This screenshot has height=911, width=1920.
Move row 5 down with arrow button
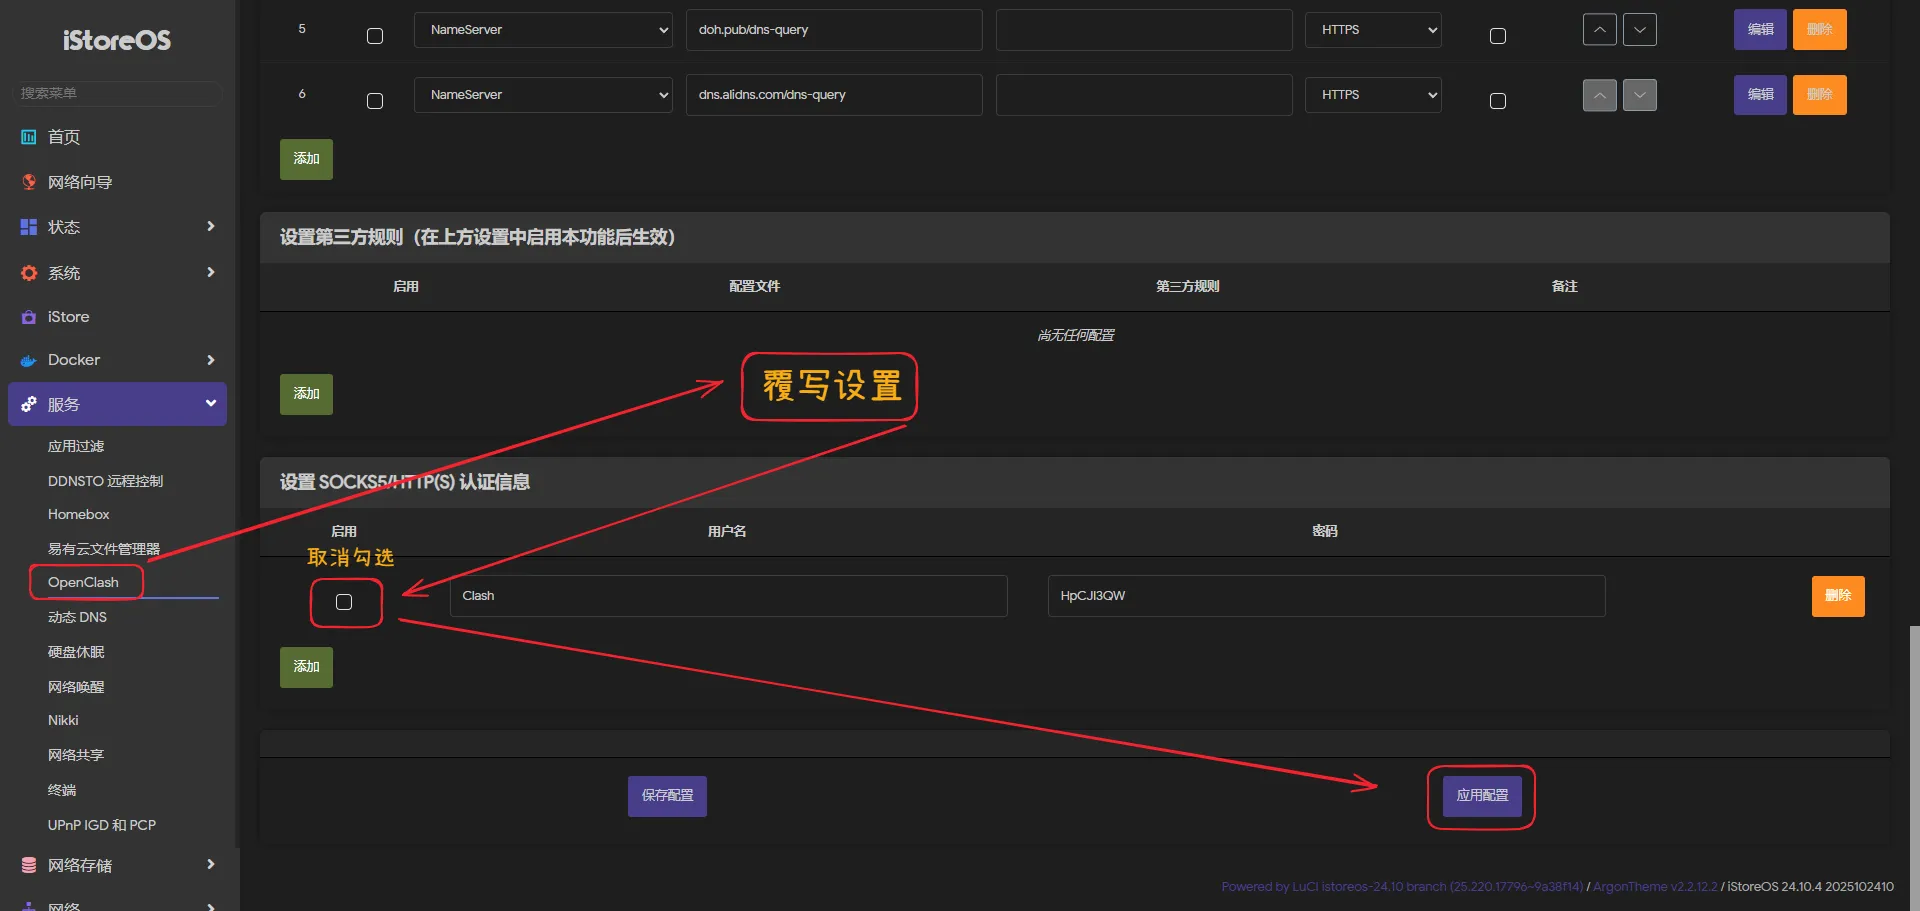click(x=1639, y=30)
